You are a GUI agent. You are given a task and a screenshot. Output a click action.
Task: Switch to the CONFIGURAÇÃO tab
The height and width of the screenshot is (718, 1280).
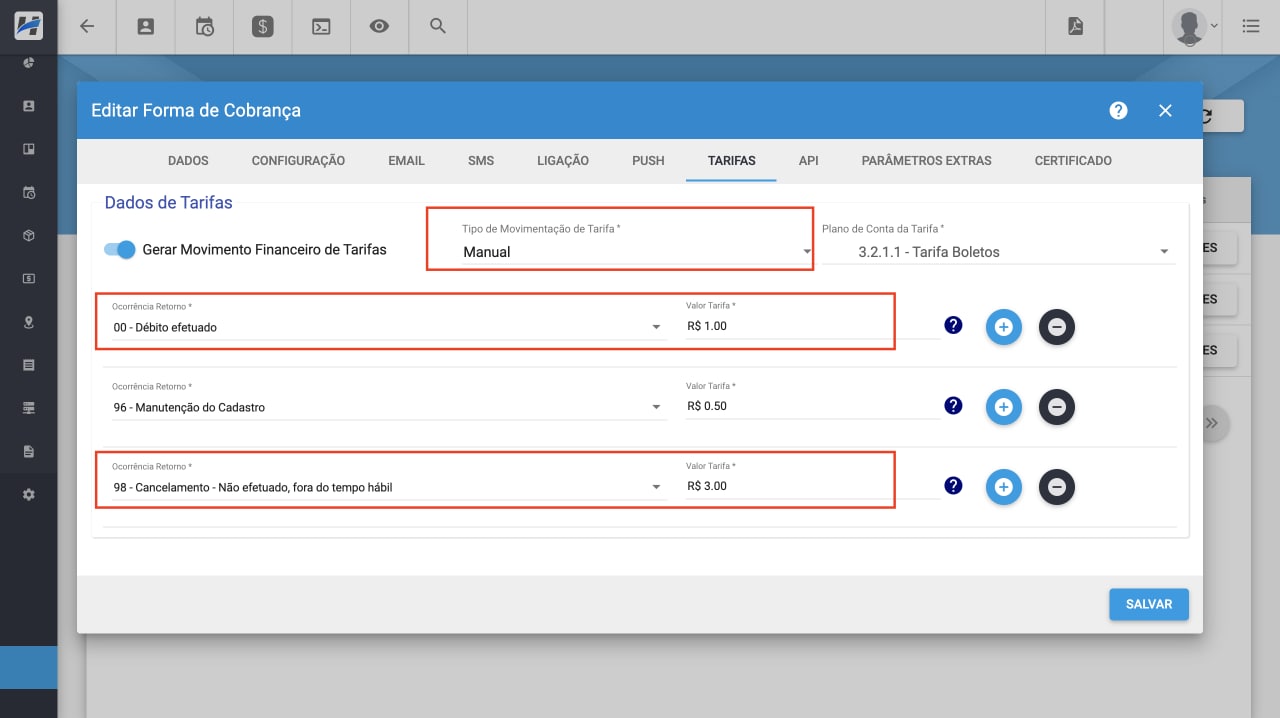pos(298,160)
